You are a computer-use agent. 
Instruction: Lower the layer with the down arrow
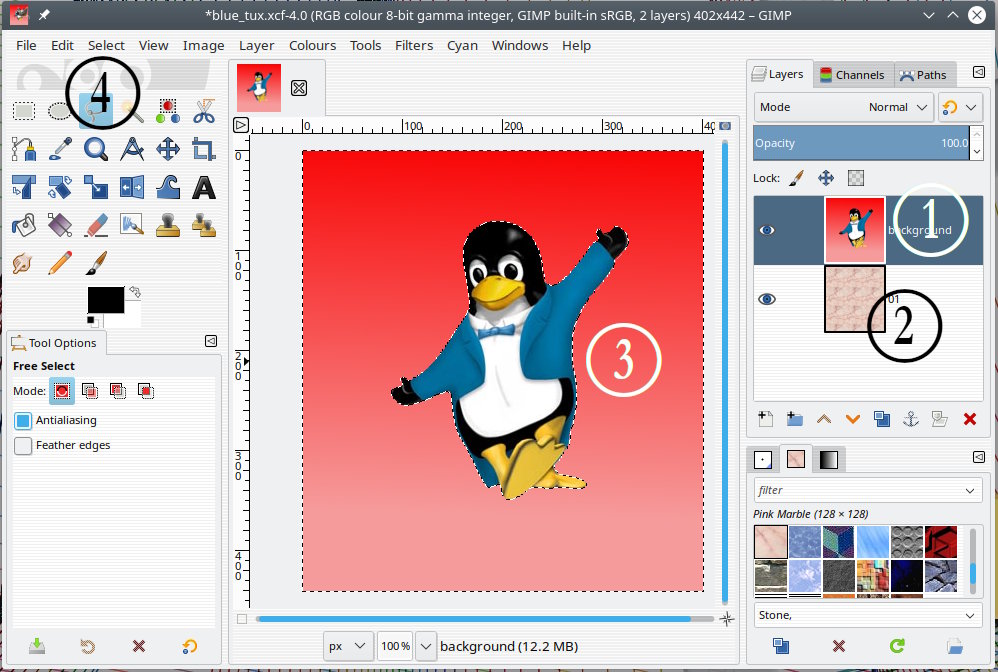point(853,419)
